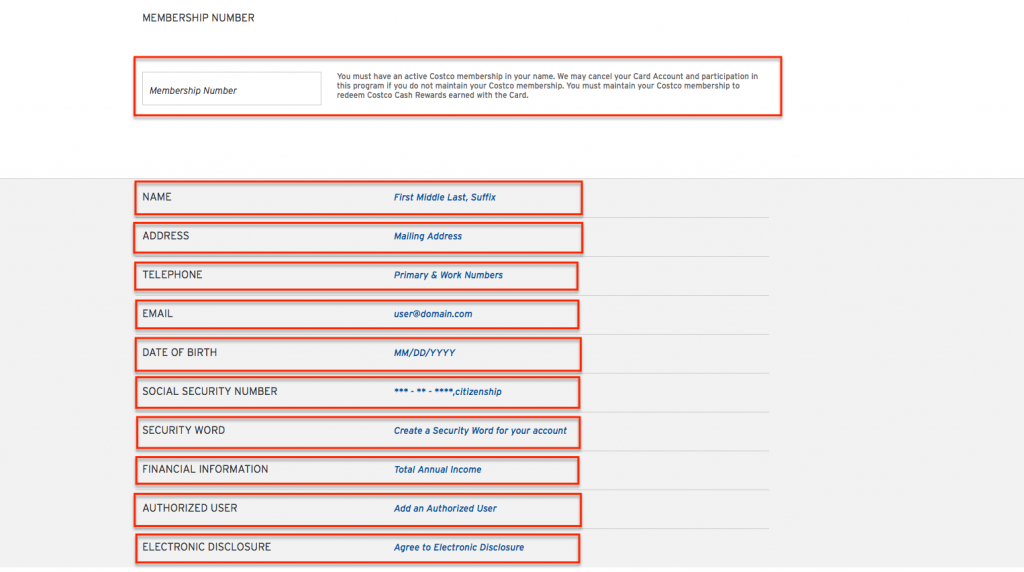Expand the SECURITY WORD section heading
This screenshot has height=572, width=1024.
(183, 431)
